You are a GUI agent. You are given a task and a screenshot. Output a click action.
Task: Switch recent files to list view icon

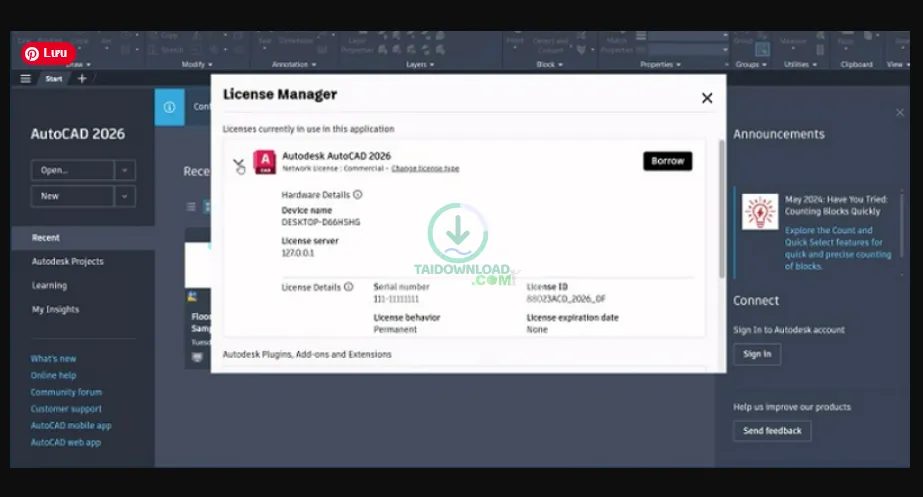pos(191,207)
